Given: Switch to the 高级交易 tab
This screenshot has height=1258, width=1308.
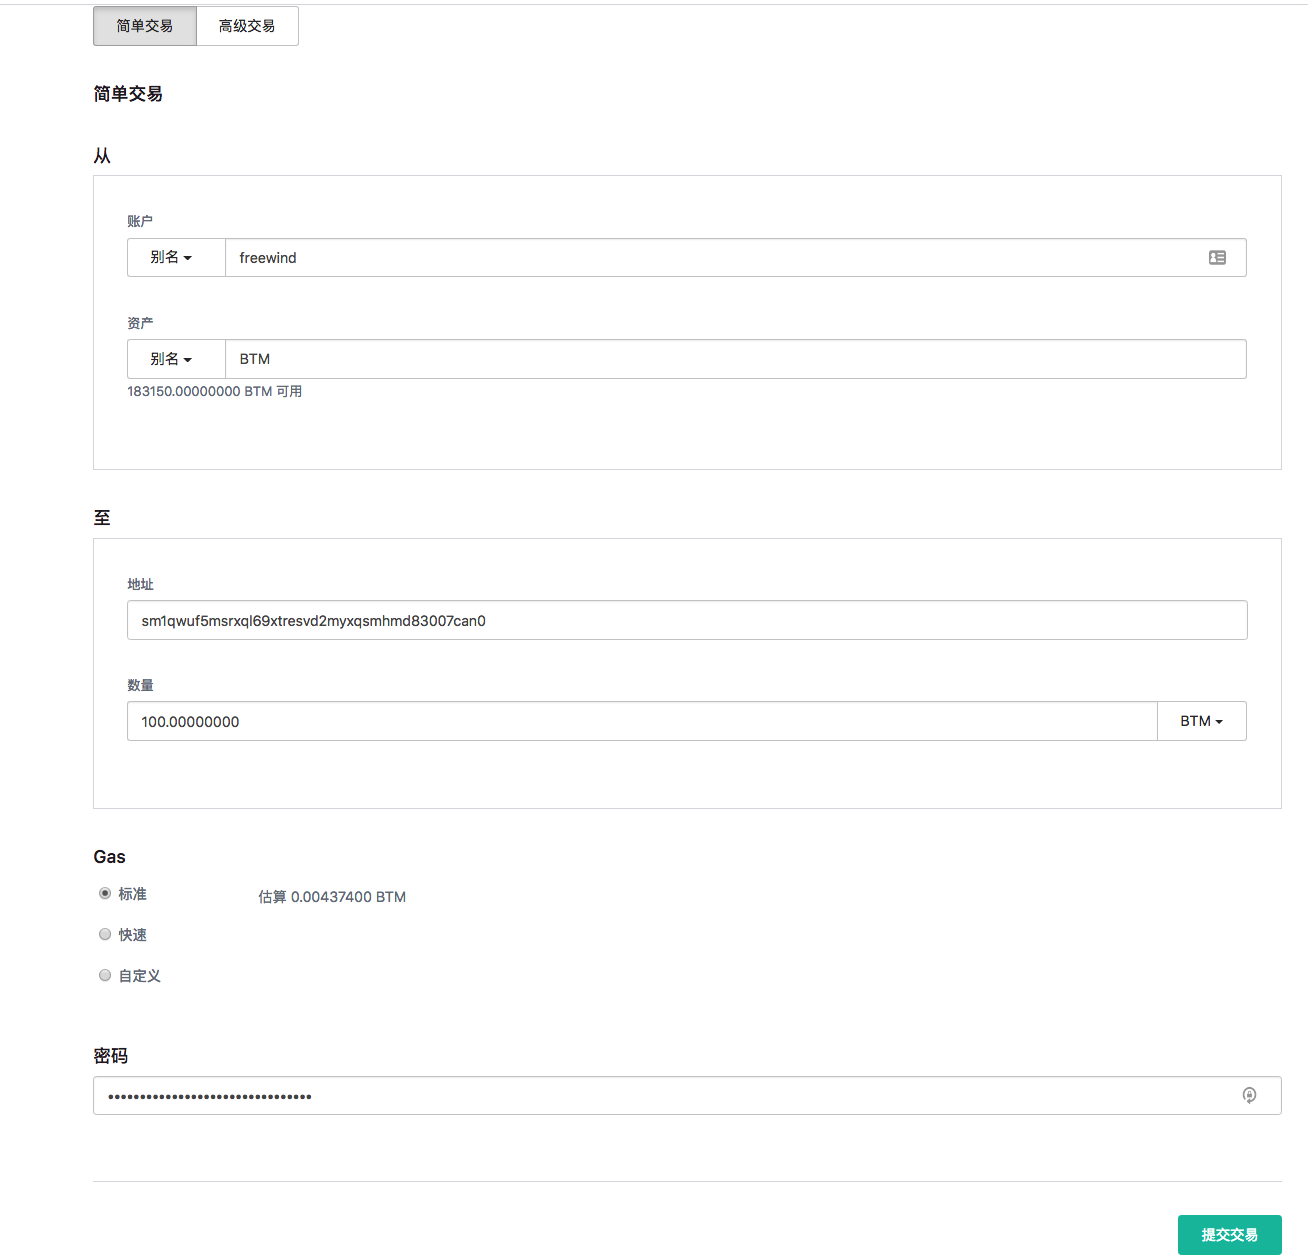Looking at the screenshot, I should tap(246, 25).
